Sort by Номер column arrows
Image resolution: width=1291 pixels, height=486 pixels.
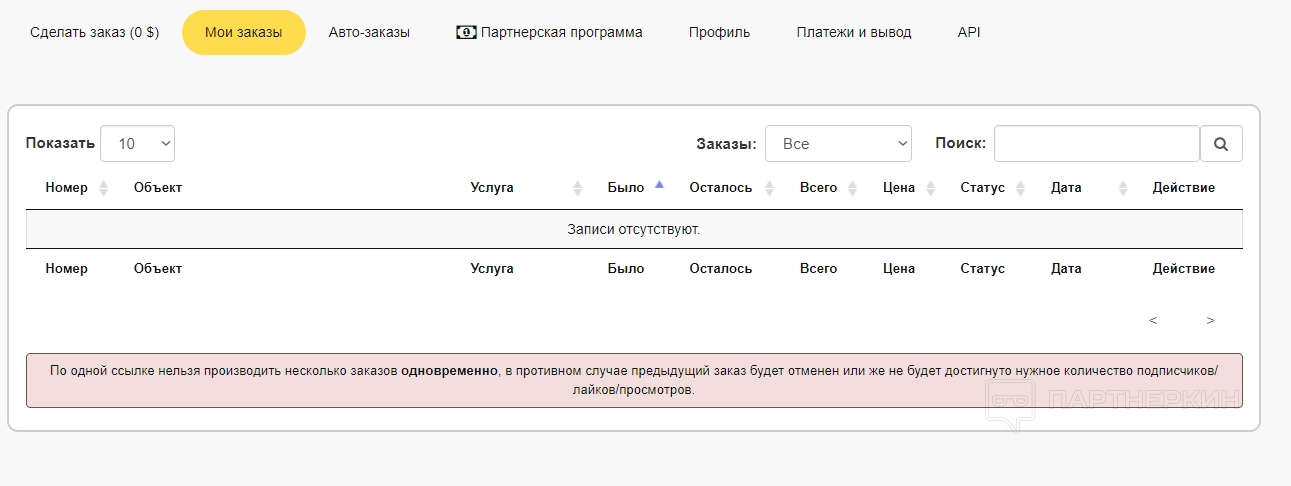point(104,188)
